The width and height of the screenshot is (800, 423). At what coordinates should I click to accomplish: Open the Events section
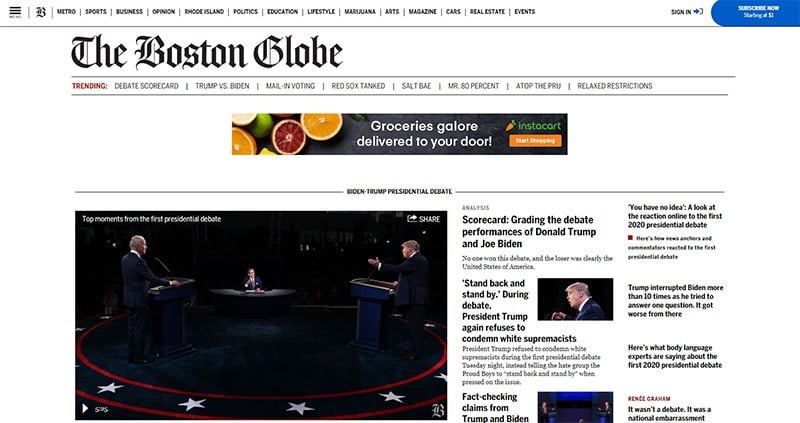tap(524, 12)
